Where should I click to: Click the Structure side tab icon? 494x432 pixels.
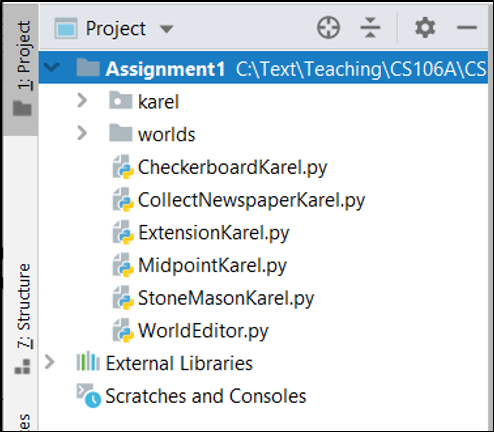[22, 366]
